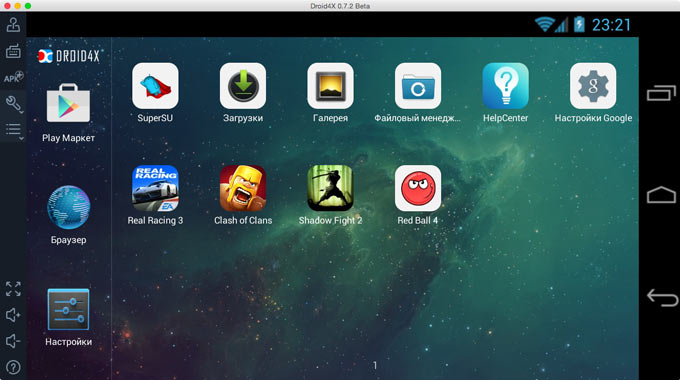The image size is (680, 380).
Task: Click the battery status icon
Action: tap(579, 24)
